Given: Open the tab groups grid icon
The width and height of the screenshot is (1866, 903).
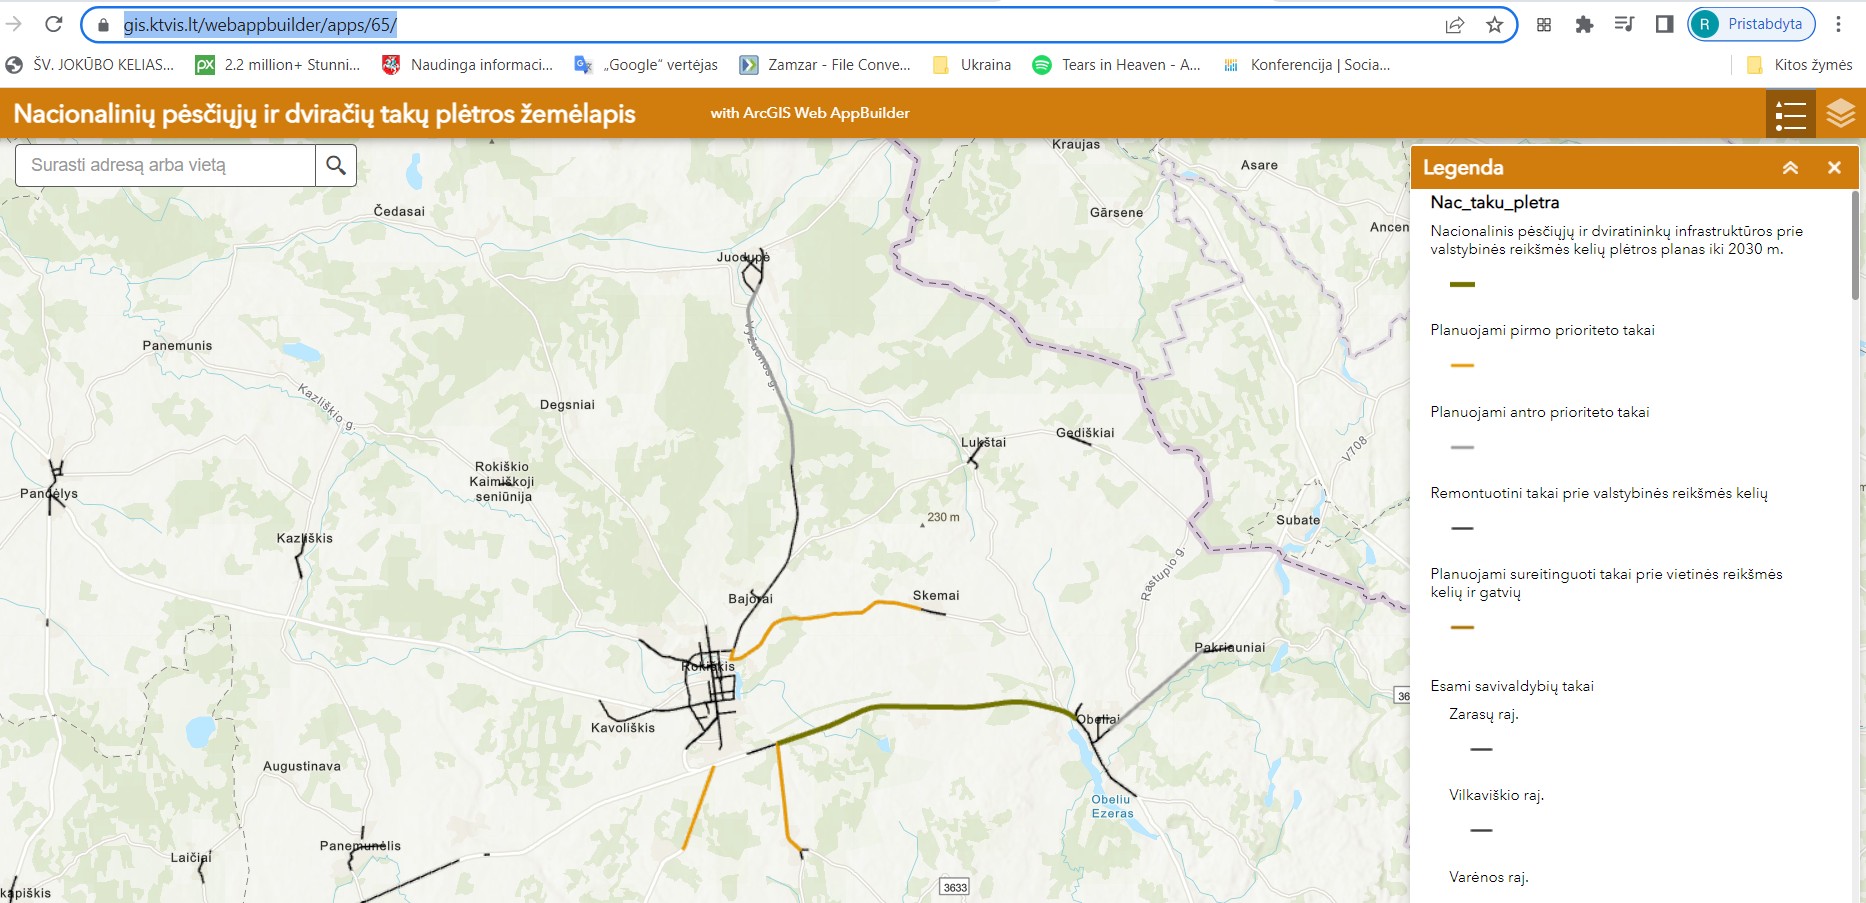Looking at the screenshot, I should coord(1544,25).
